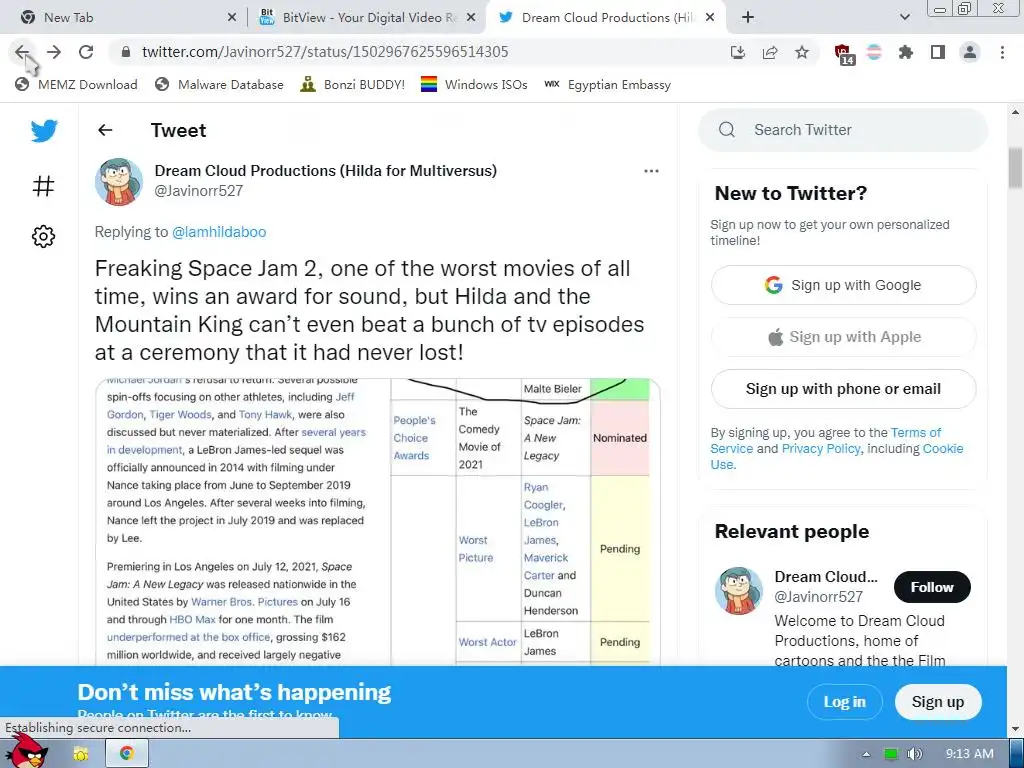Open the Dream Cloud Productions display name
Viewport: 1024px width, 768px height.
(325, 170)
